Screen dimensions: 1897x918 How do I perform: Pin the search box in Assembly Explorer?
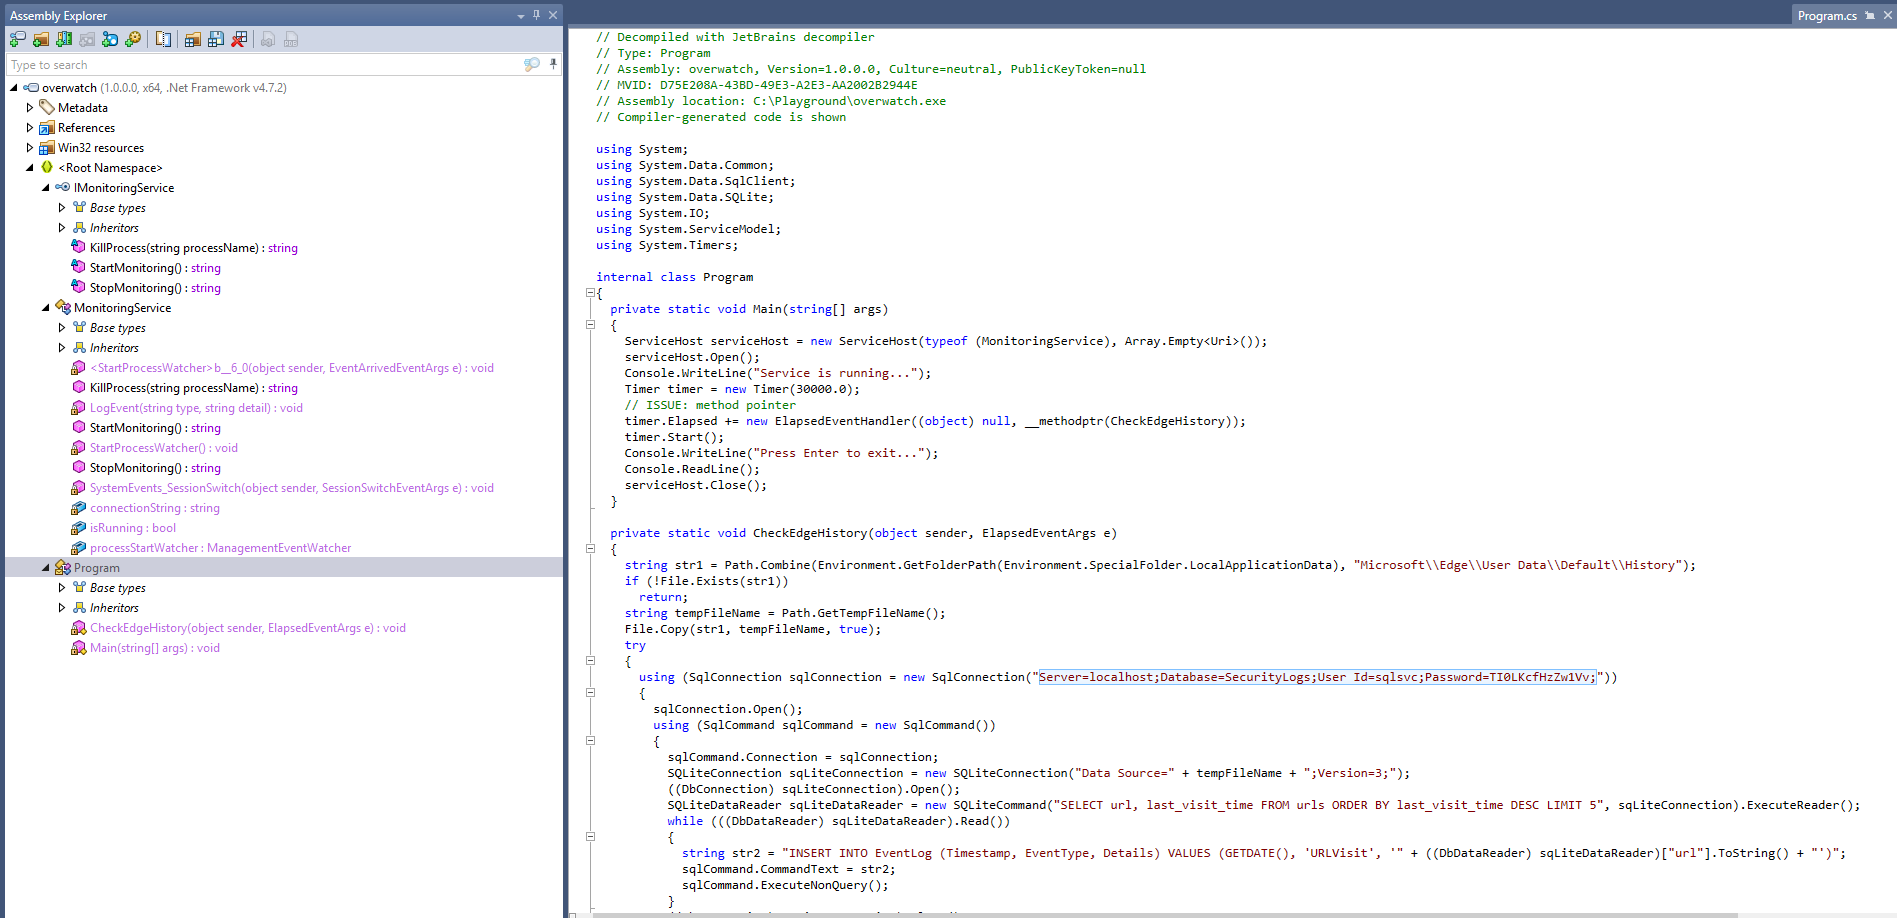pos(553,64)
